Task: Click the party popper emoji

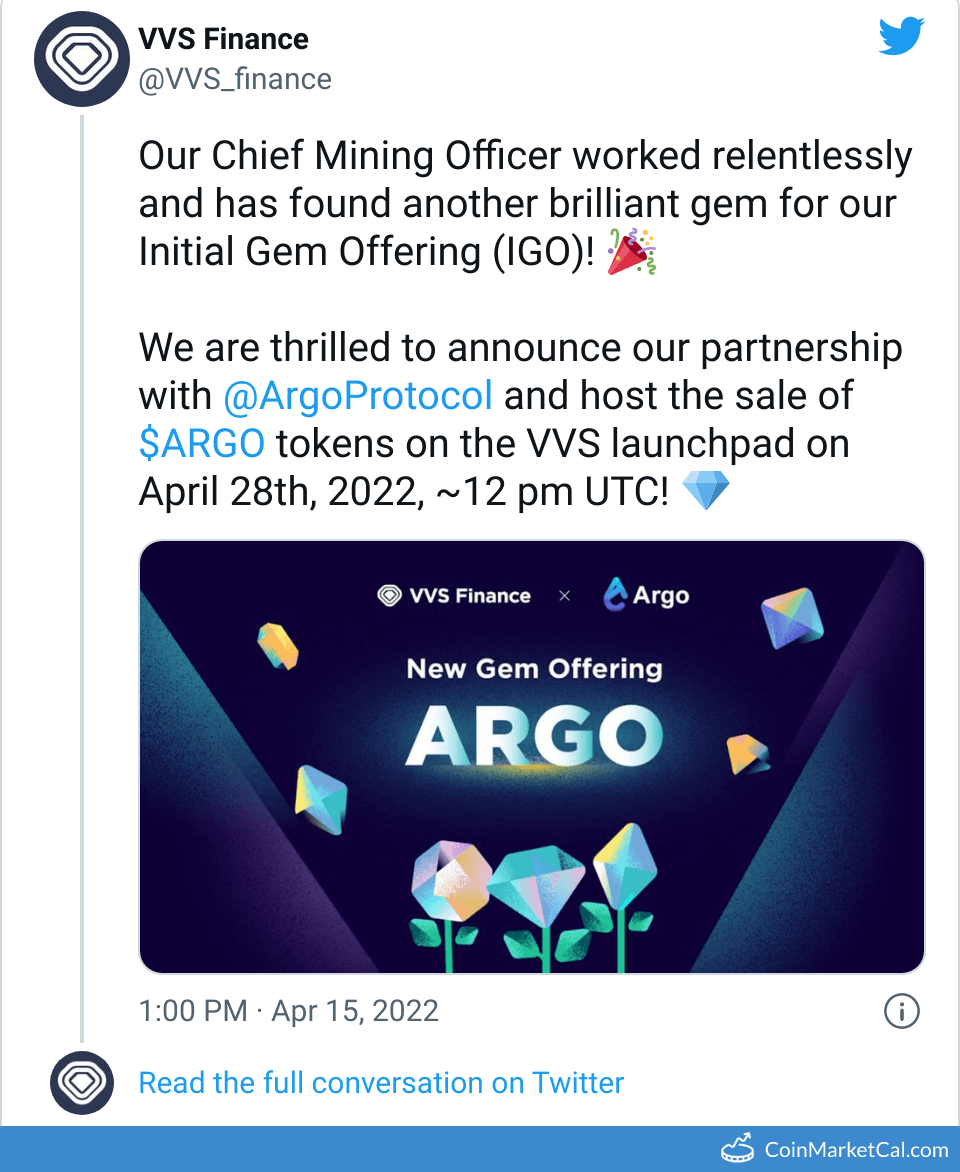Action: point(633,251)
